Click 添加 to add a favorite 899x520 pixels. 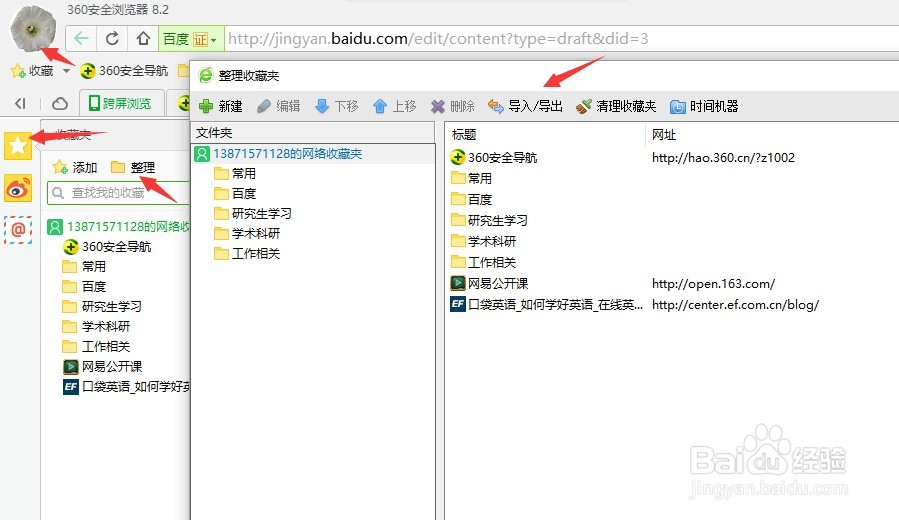coord(75,167)
